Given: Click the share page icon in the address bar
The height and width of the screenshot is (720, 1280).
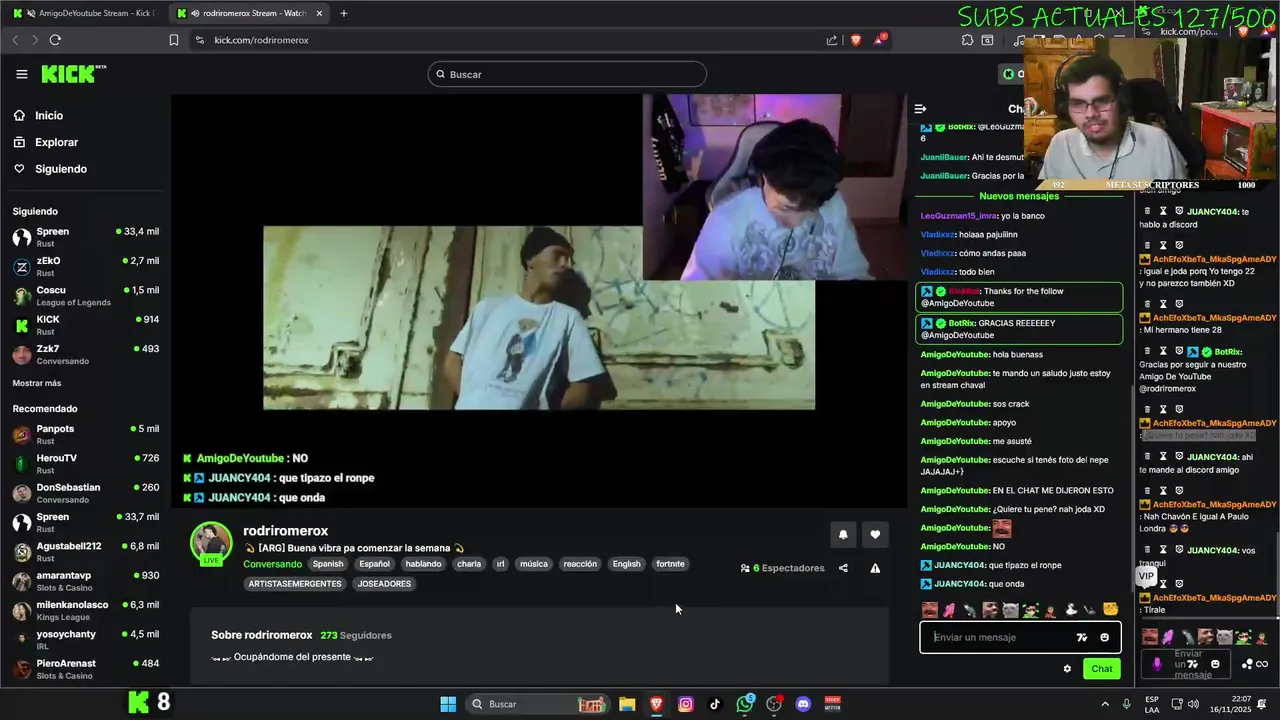Looking at the screenshot, I should pyautogui.click(x=832, y=40).
